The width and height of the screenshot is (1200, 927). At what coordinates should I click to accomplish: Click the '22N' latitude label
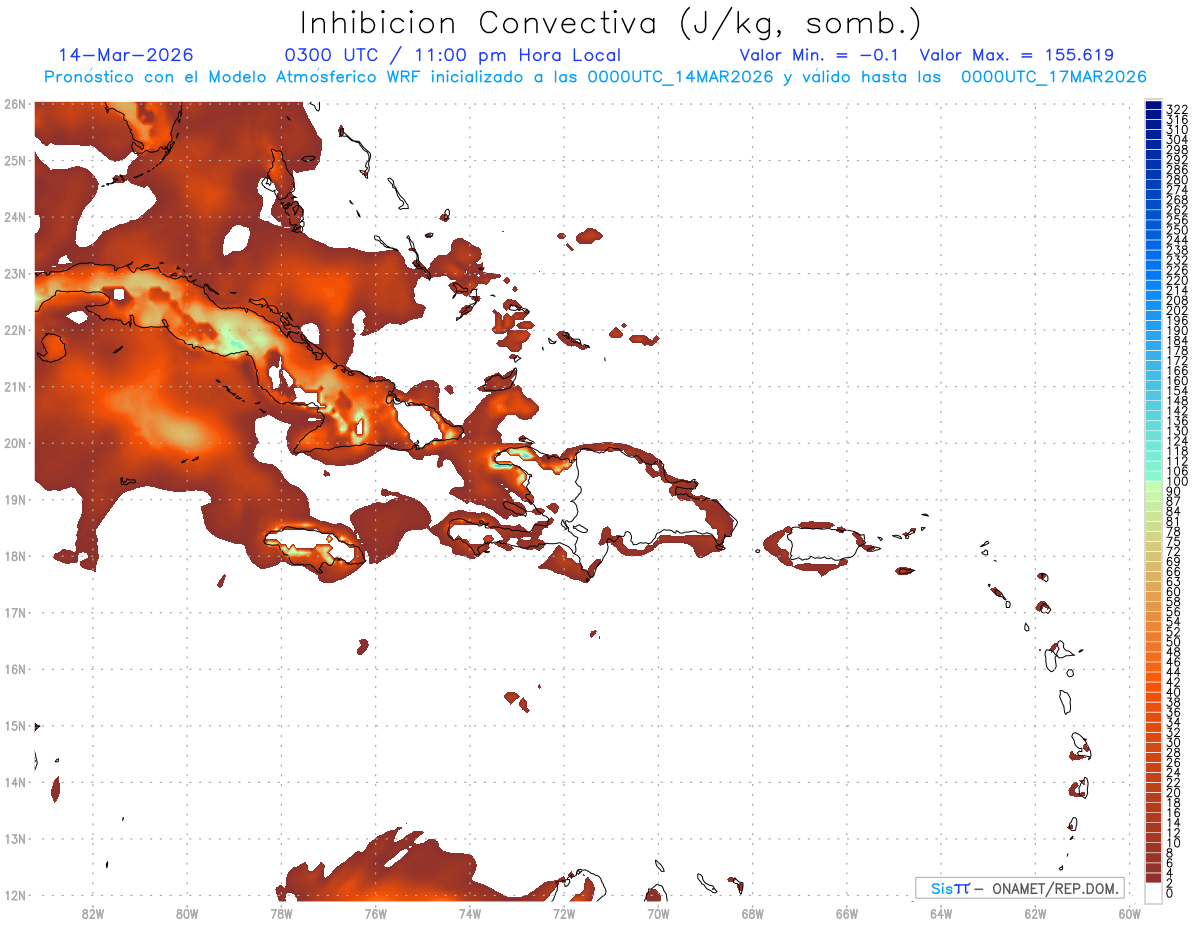click(x=14, y=330)
